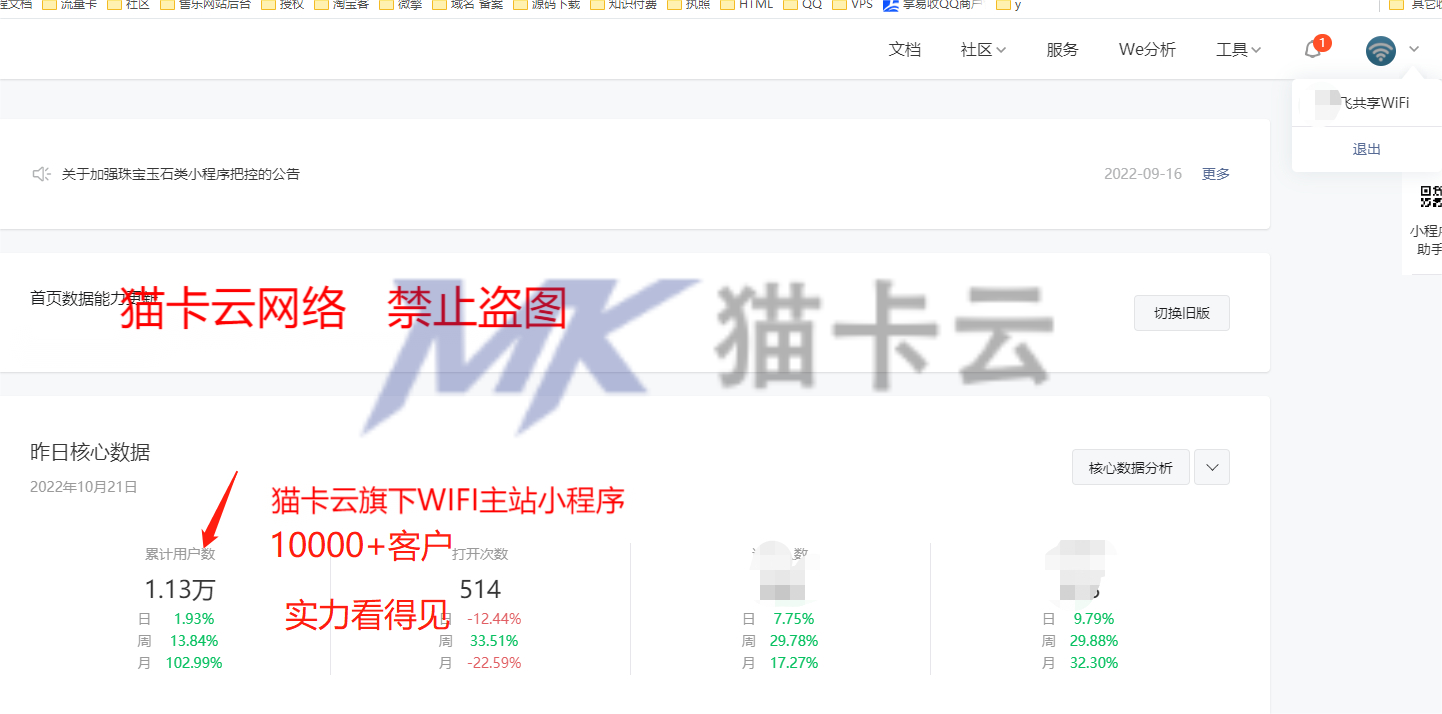1442x714 pixels.
Task: Open the QQ bookmark folder
Action: pos(803,5)
